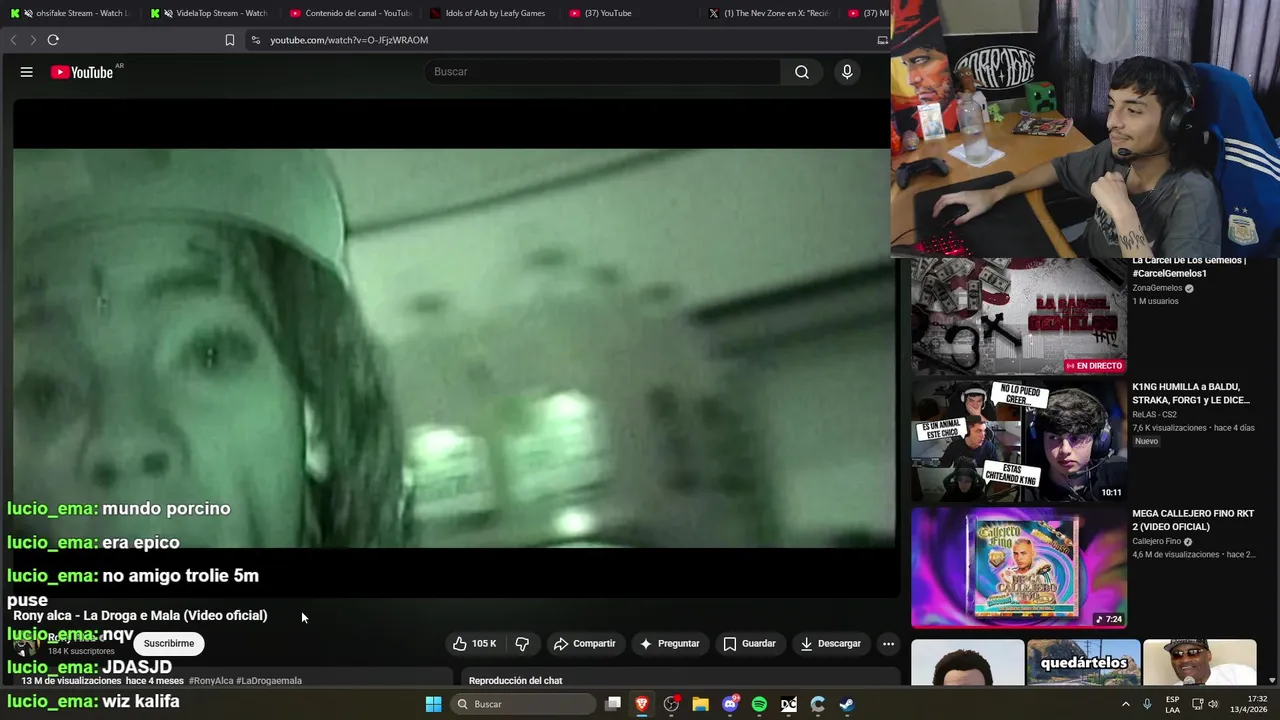The width and height of the screenshot is (1280, 720).
Task: Open File Explorer from taskbar
Action: click(x=700, y=704)
